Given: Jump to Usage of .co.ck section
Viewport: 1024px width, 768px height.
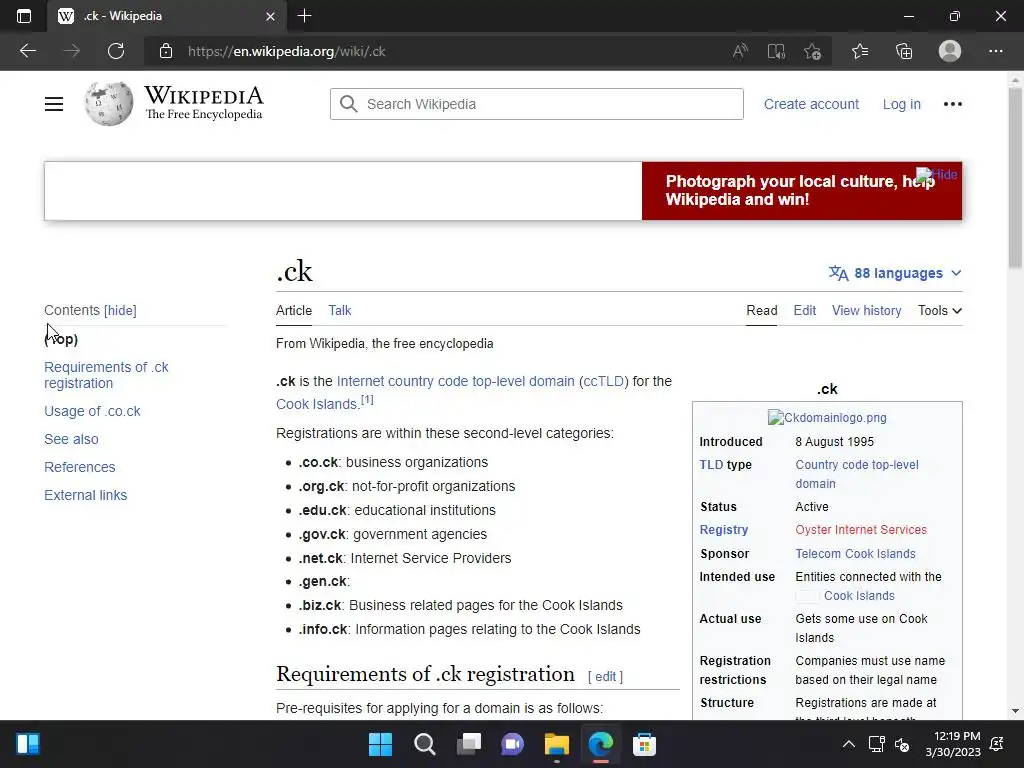Looking at the screenshot, I should point(92,411).
